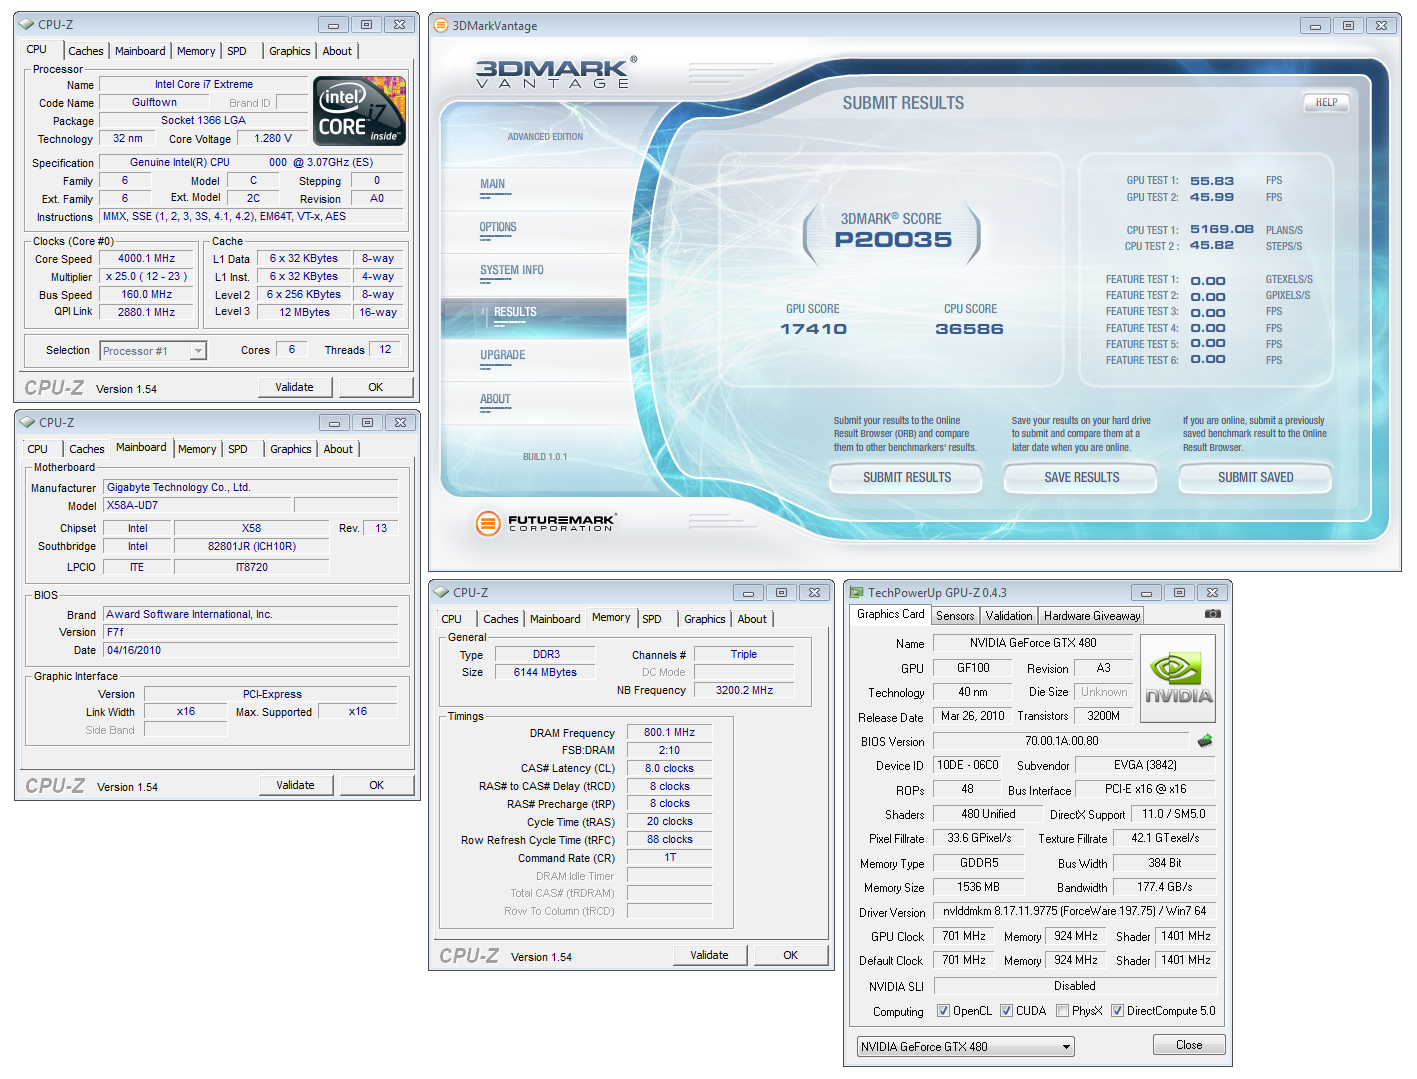The image size is (1417, 1079).
Task: Maximize the 3DMarkVantage window
Action: click(1348, 26)
